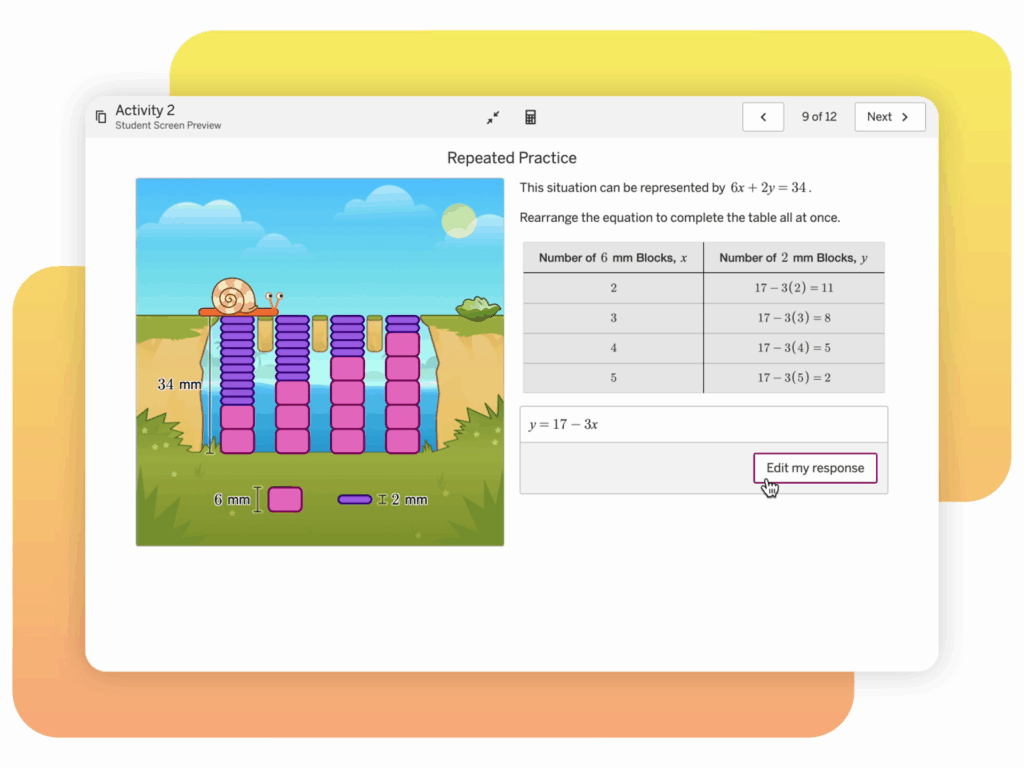The width and height of the screenshot is (1024, 768).
Task: Expand the Number of 6 mm Blocks column header
Action: [x=612, y=257]
